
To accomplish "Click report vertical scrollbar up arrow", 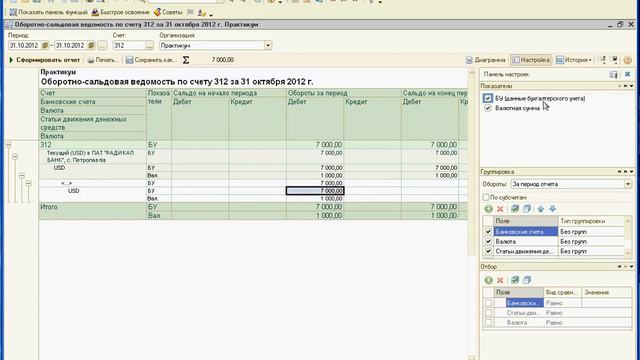I will point(472,73).
